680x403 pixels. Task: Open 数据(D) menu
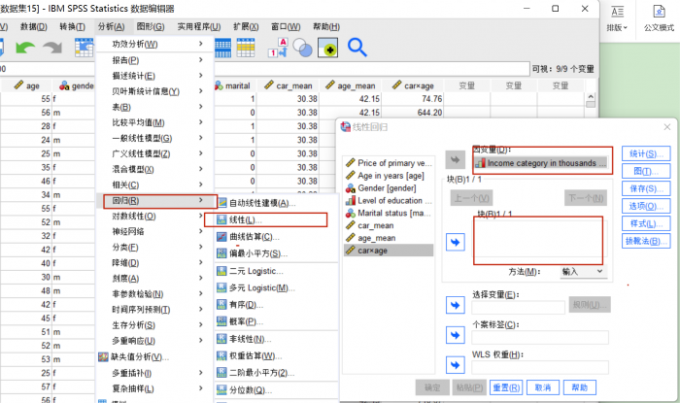point(34,26)
